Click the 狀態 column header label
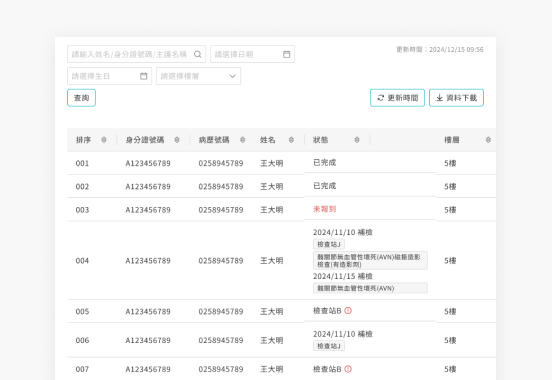 tap(321, 140)
